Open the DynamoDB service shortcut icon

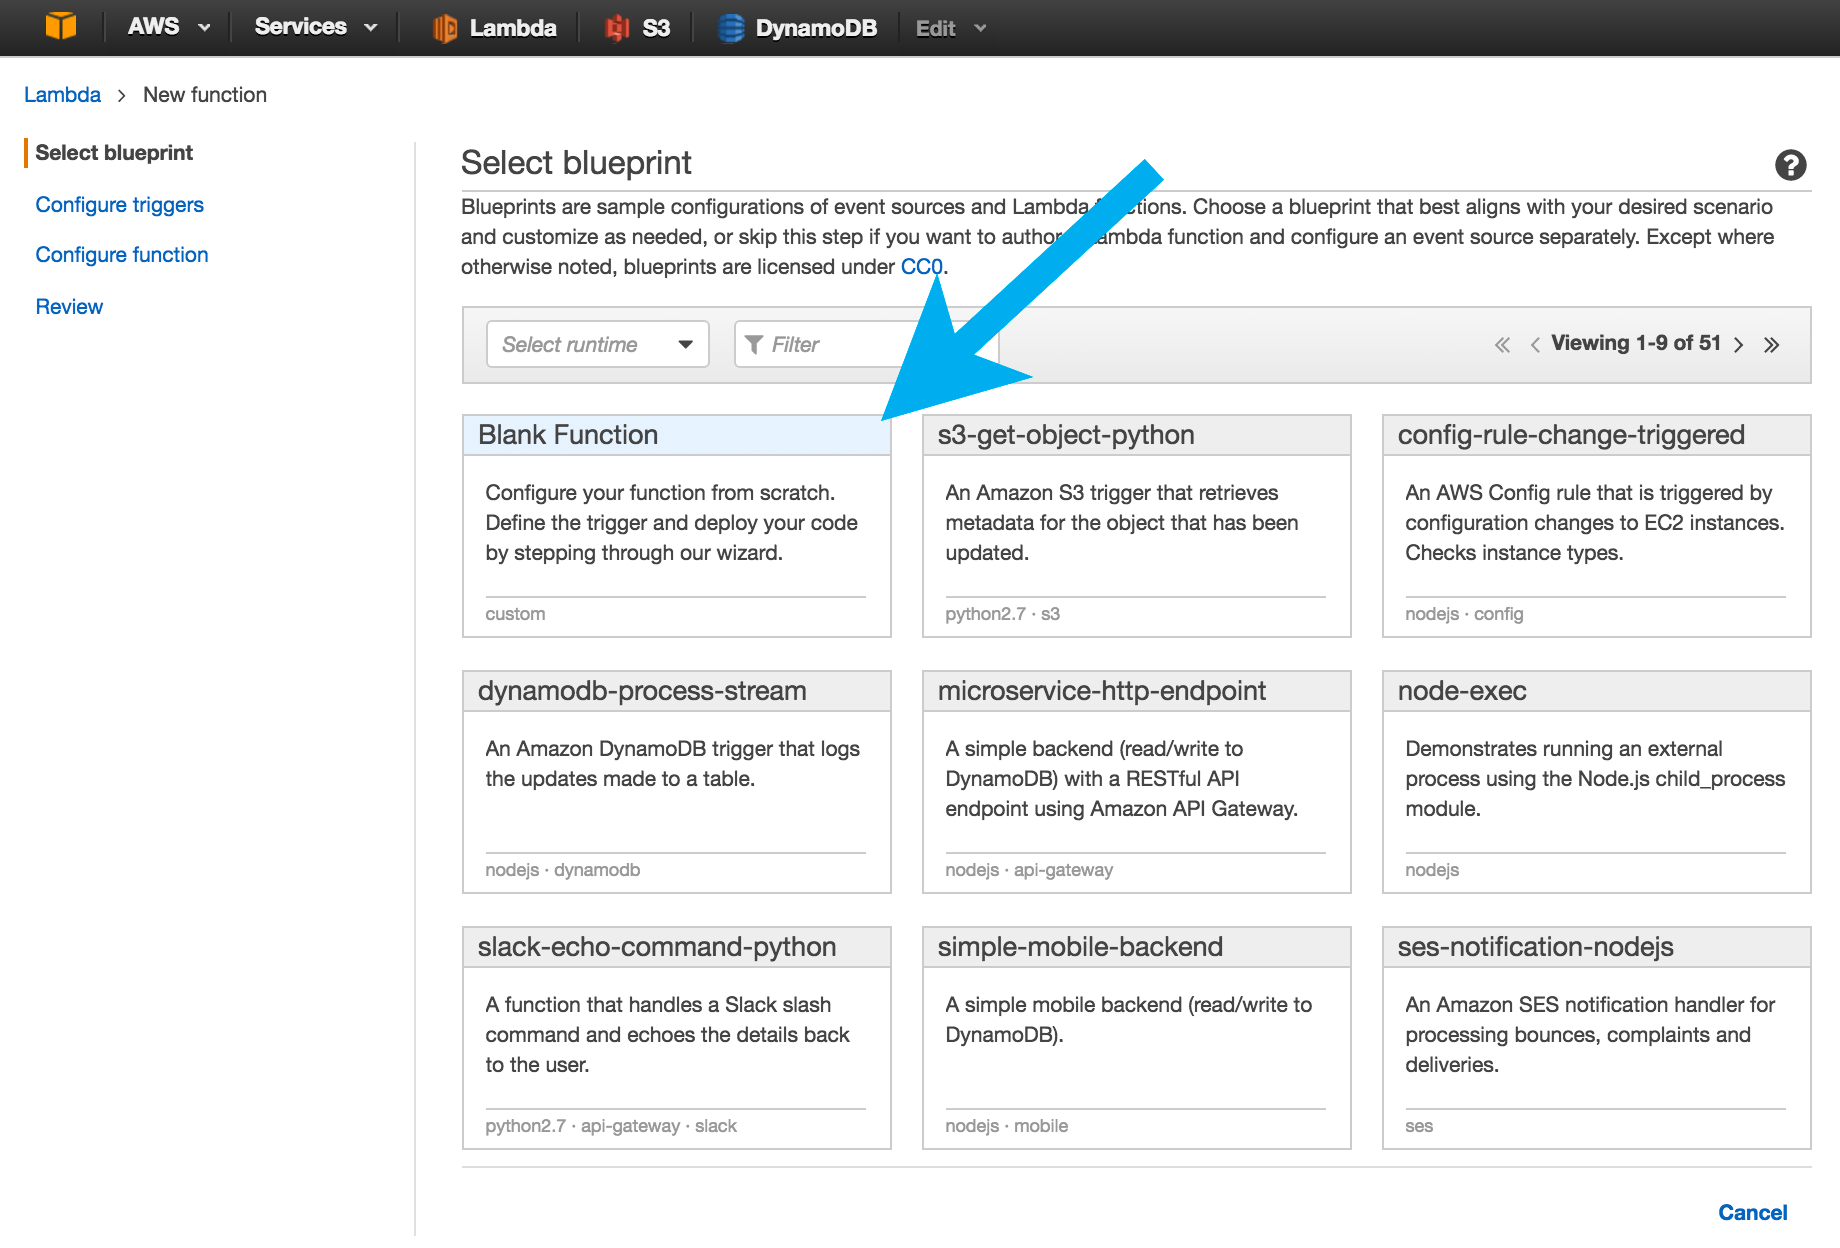(731, 28)
